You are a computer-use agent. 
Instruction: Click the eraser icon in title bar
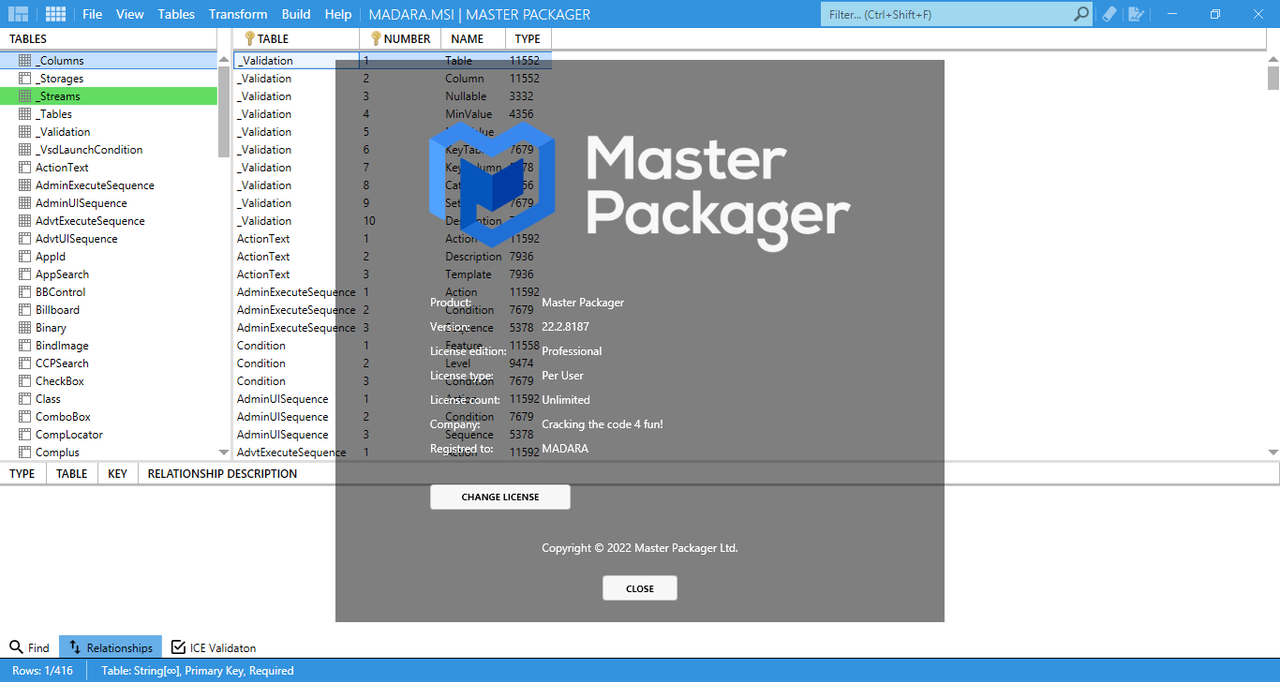(x=1108, y=14)
